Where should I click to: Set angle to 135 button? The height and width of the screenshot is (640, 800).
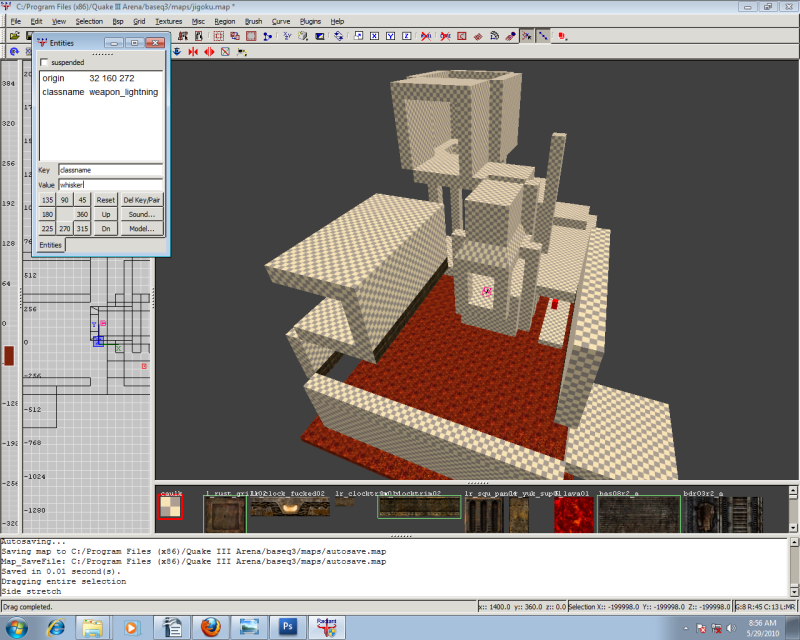[47, 200]
